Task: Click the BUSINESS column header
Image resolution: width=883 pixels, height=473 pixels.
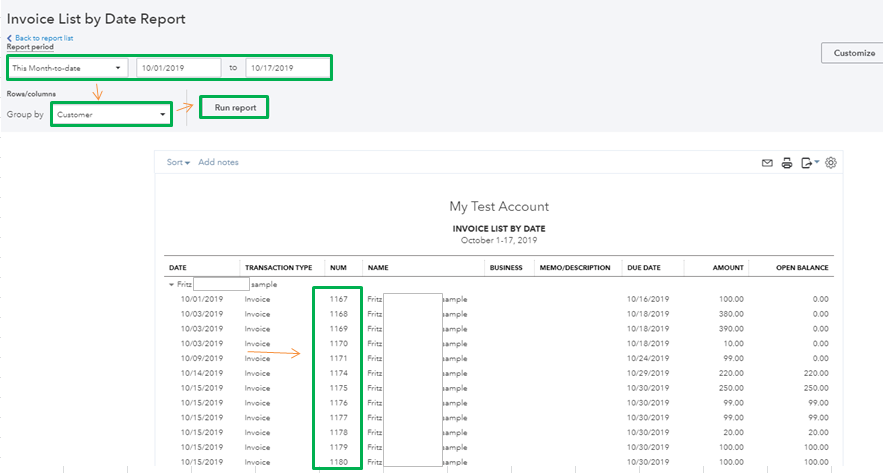Action: tap(506, 268)
